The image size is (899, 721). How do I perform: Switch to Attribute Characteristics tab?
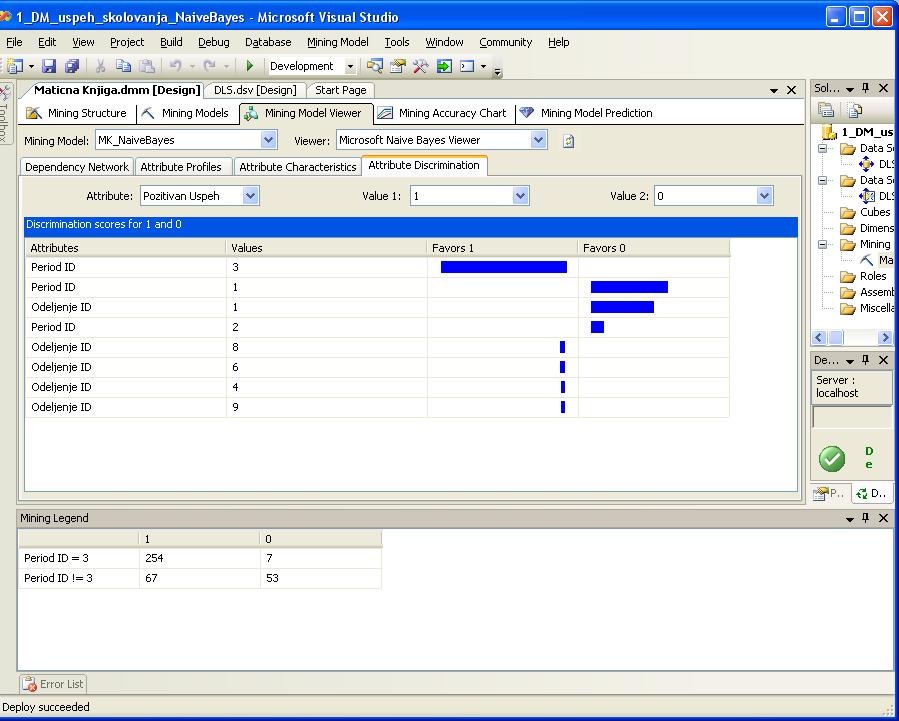point(298,167)
